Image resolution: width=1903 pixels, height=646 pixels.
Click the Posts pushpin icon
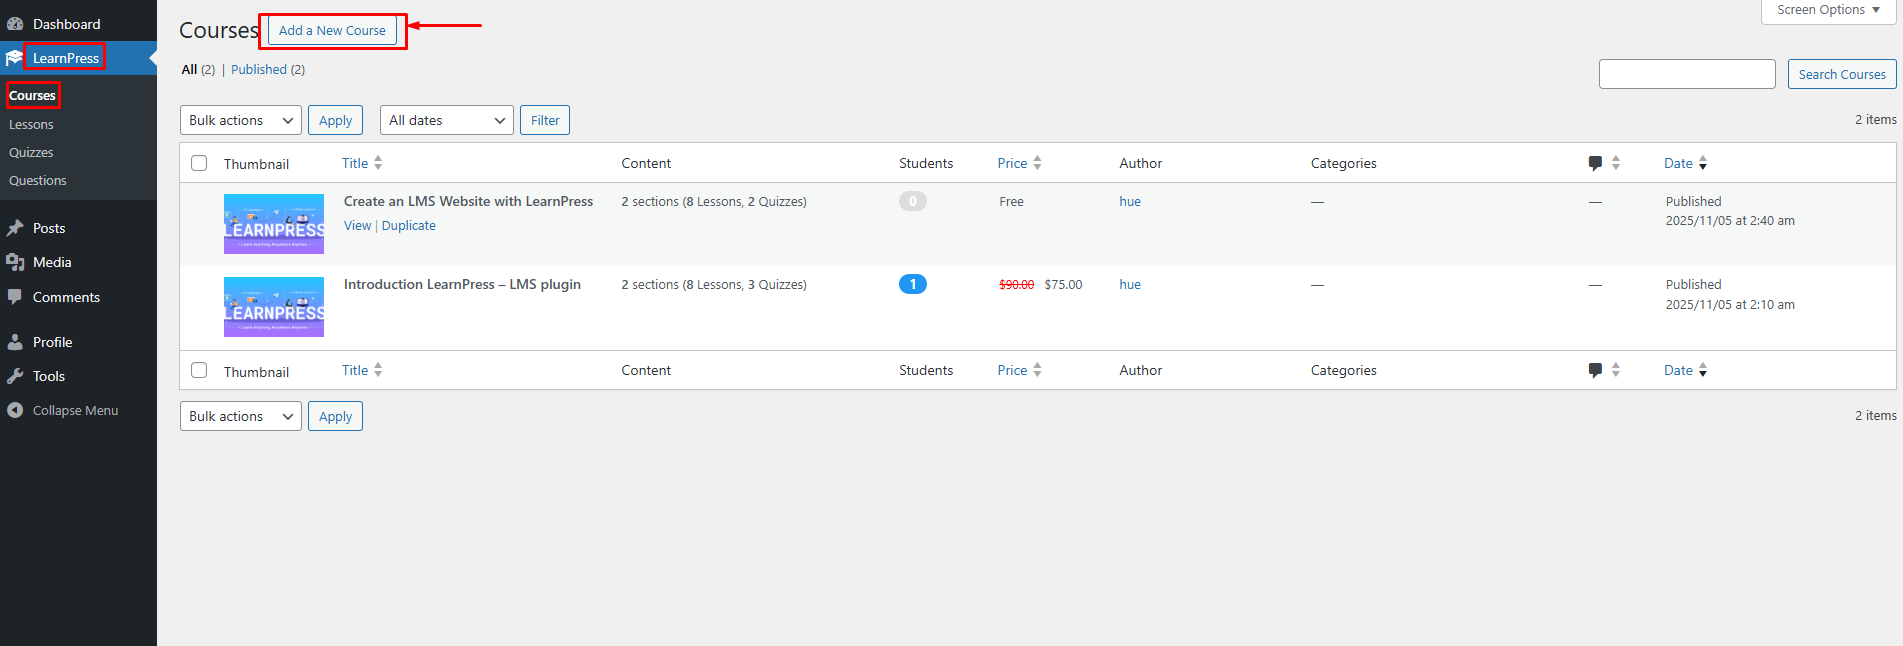point(15,228)
